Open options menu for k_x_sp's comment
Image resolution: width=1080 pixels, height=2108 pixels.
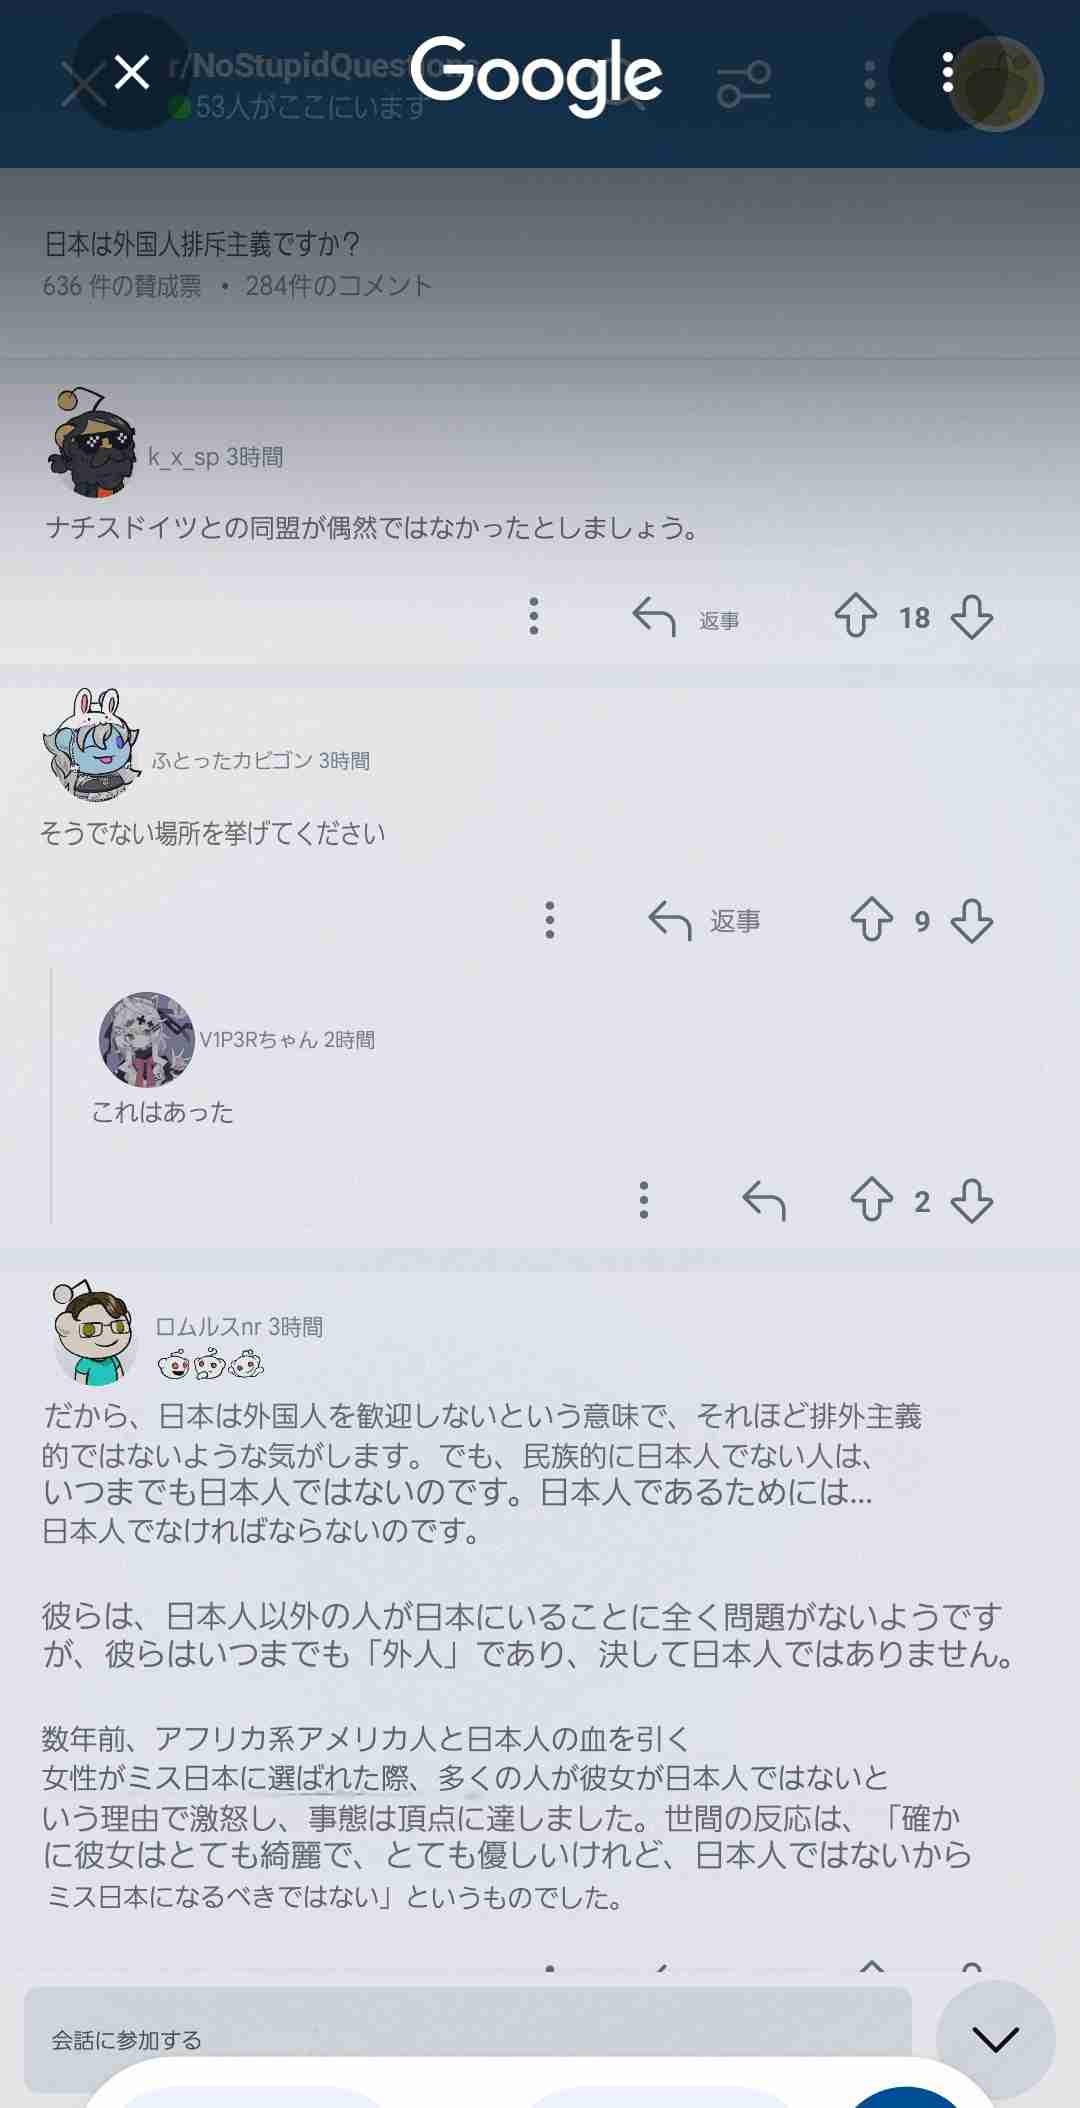(x=534, y=616)
